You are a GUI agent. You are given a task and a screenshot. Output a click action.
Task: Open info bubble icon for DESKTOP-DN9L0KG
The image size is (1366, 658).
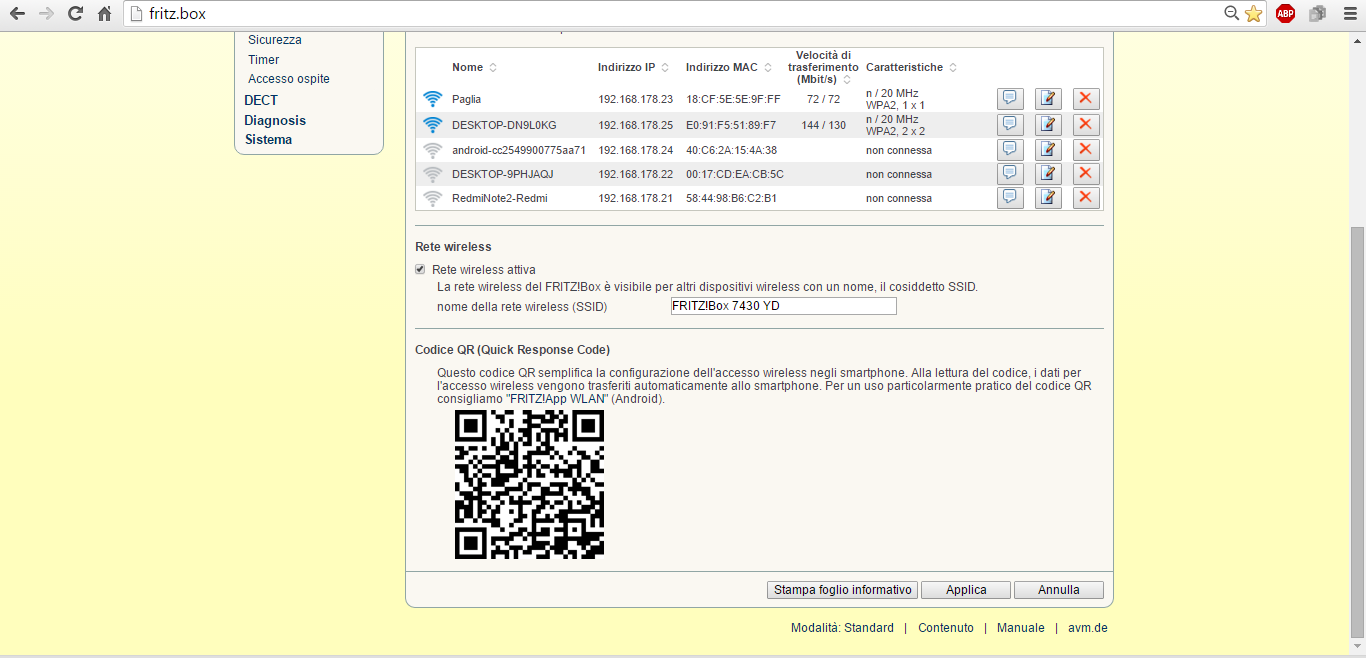(1010, 124)
